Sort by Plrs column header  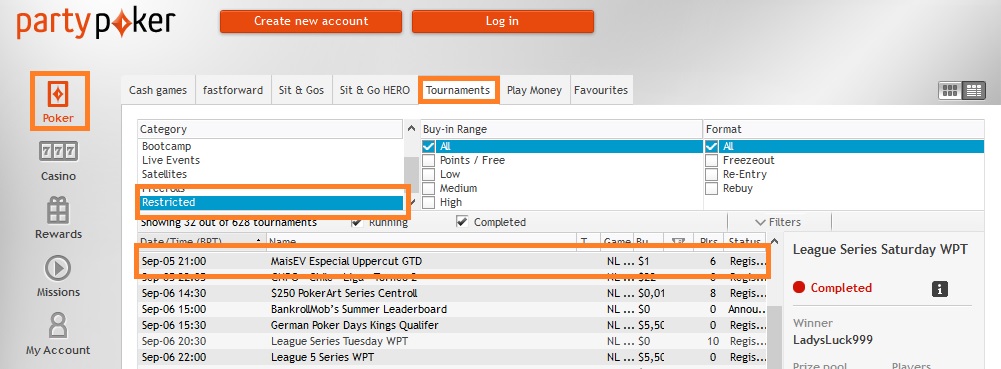click(709, 241)
